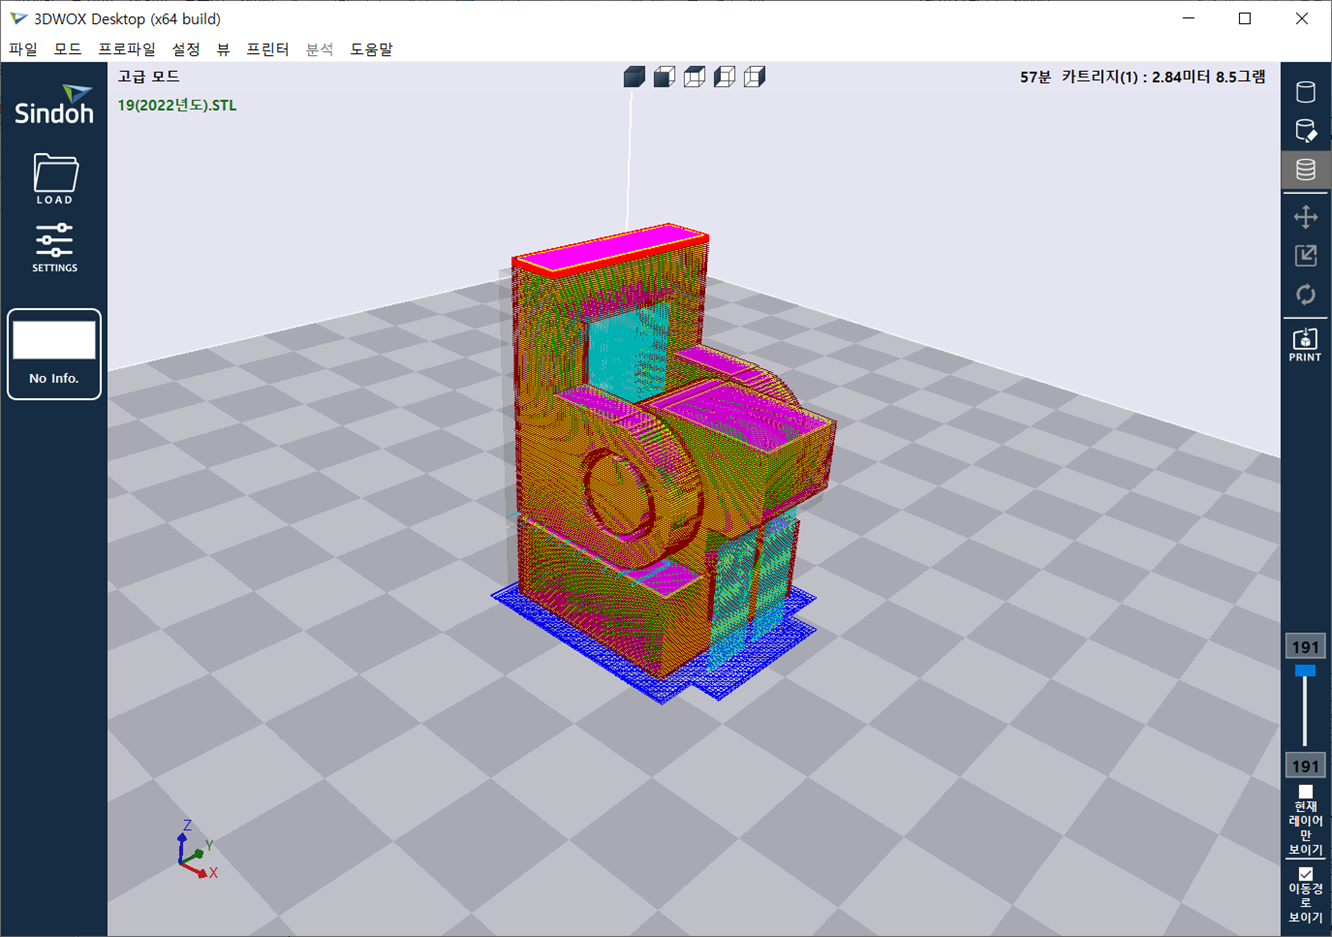The image size is (1332, 937).
Task: Open the 파일 menu
Action: click(23, 49)
